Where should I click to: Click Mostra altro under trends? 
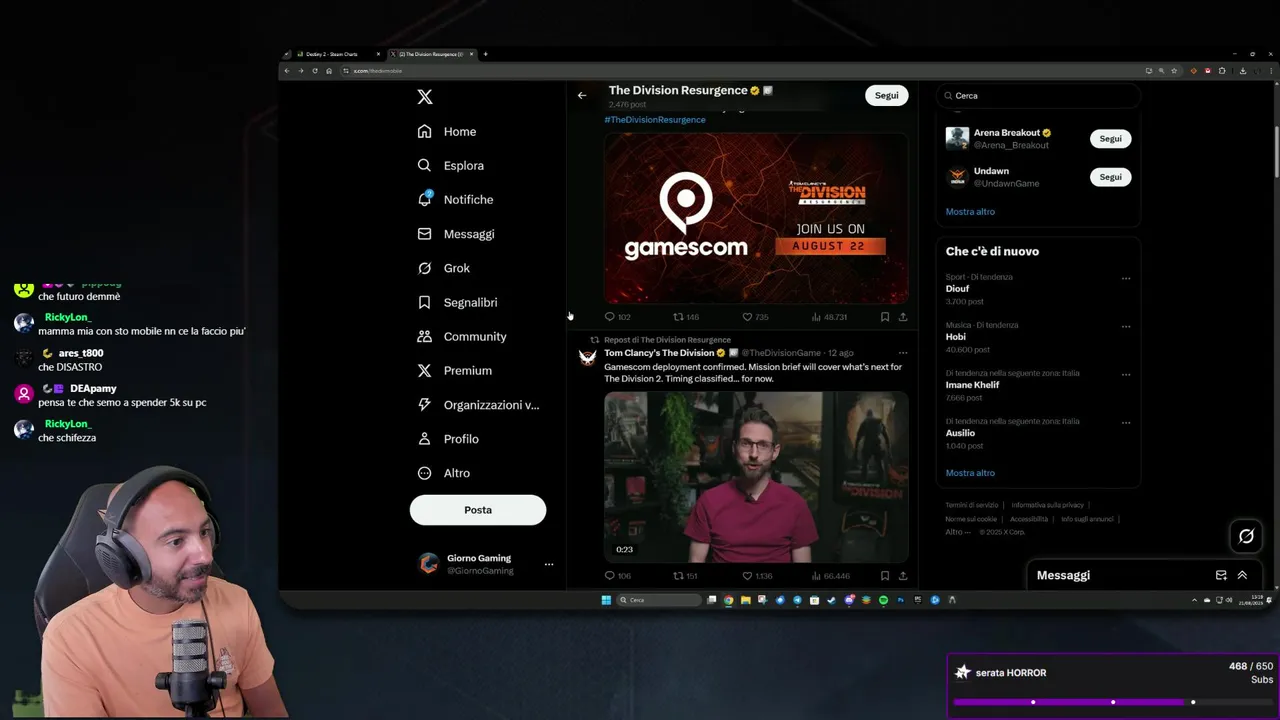970,473
